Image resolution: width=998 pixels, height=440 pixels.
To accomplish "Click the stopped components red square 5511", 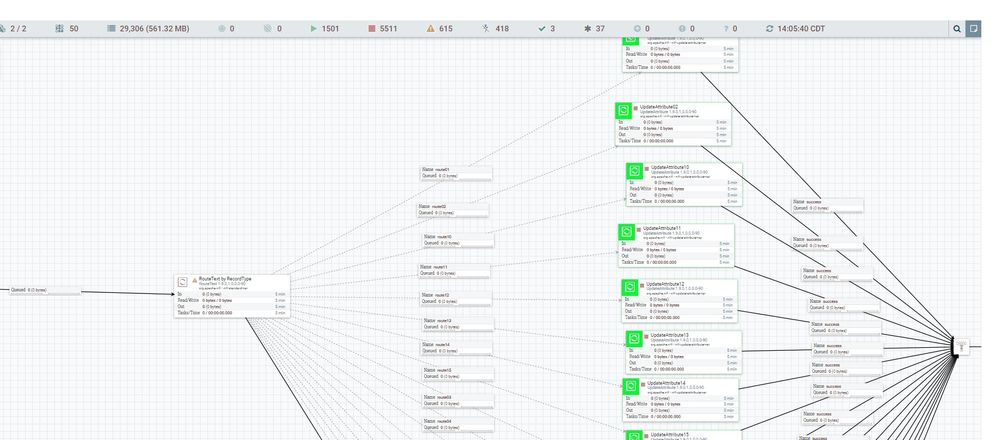I will (372, 29).
